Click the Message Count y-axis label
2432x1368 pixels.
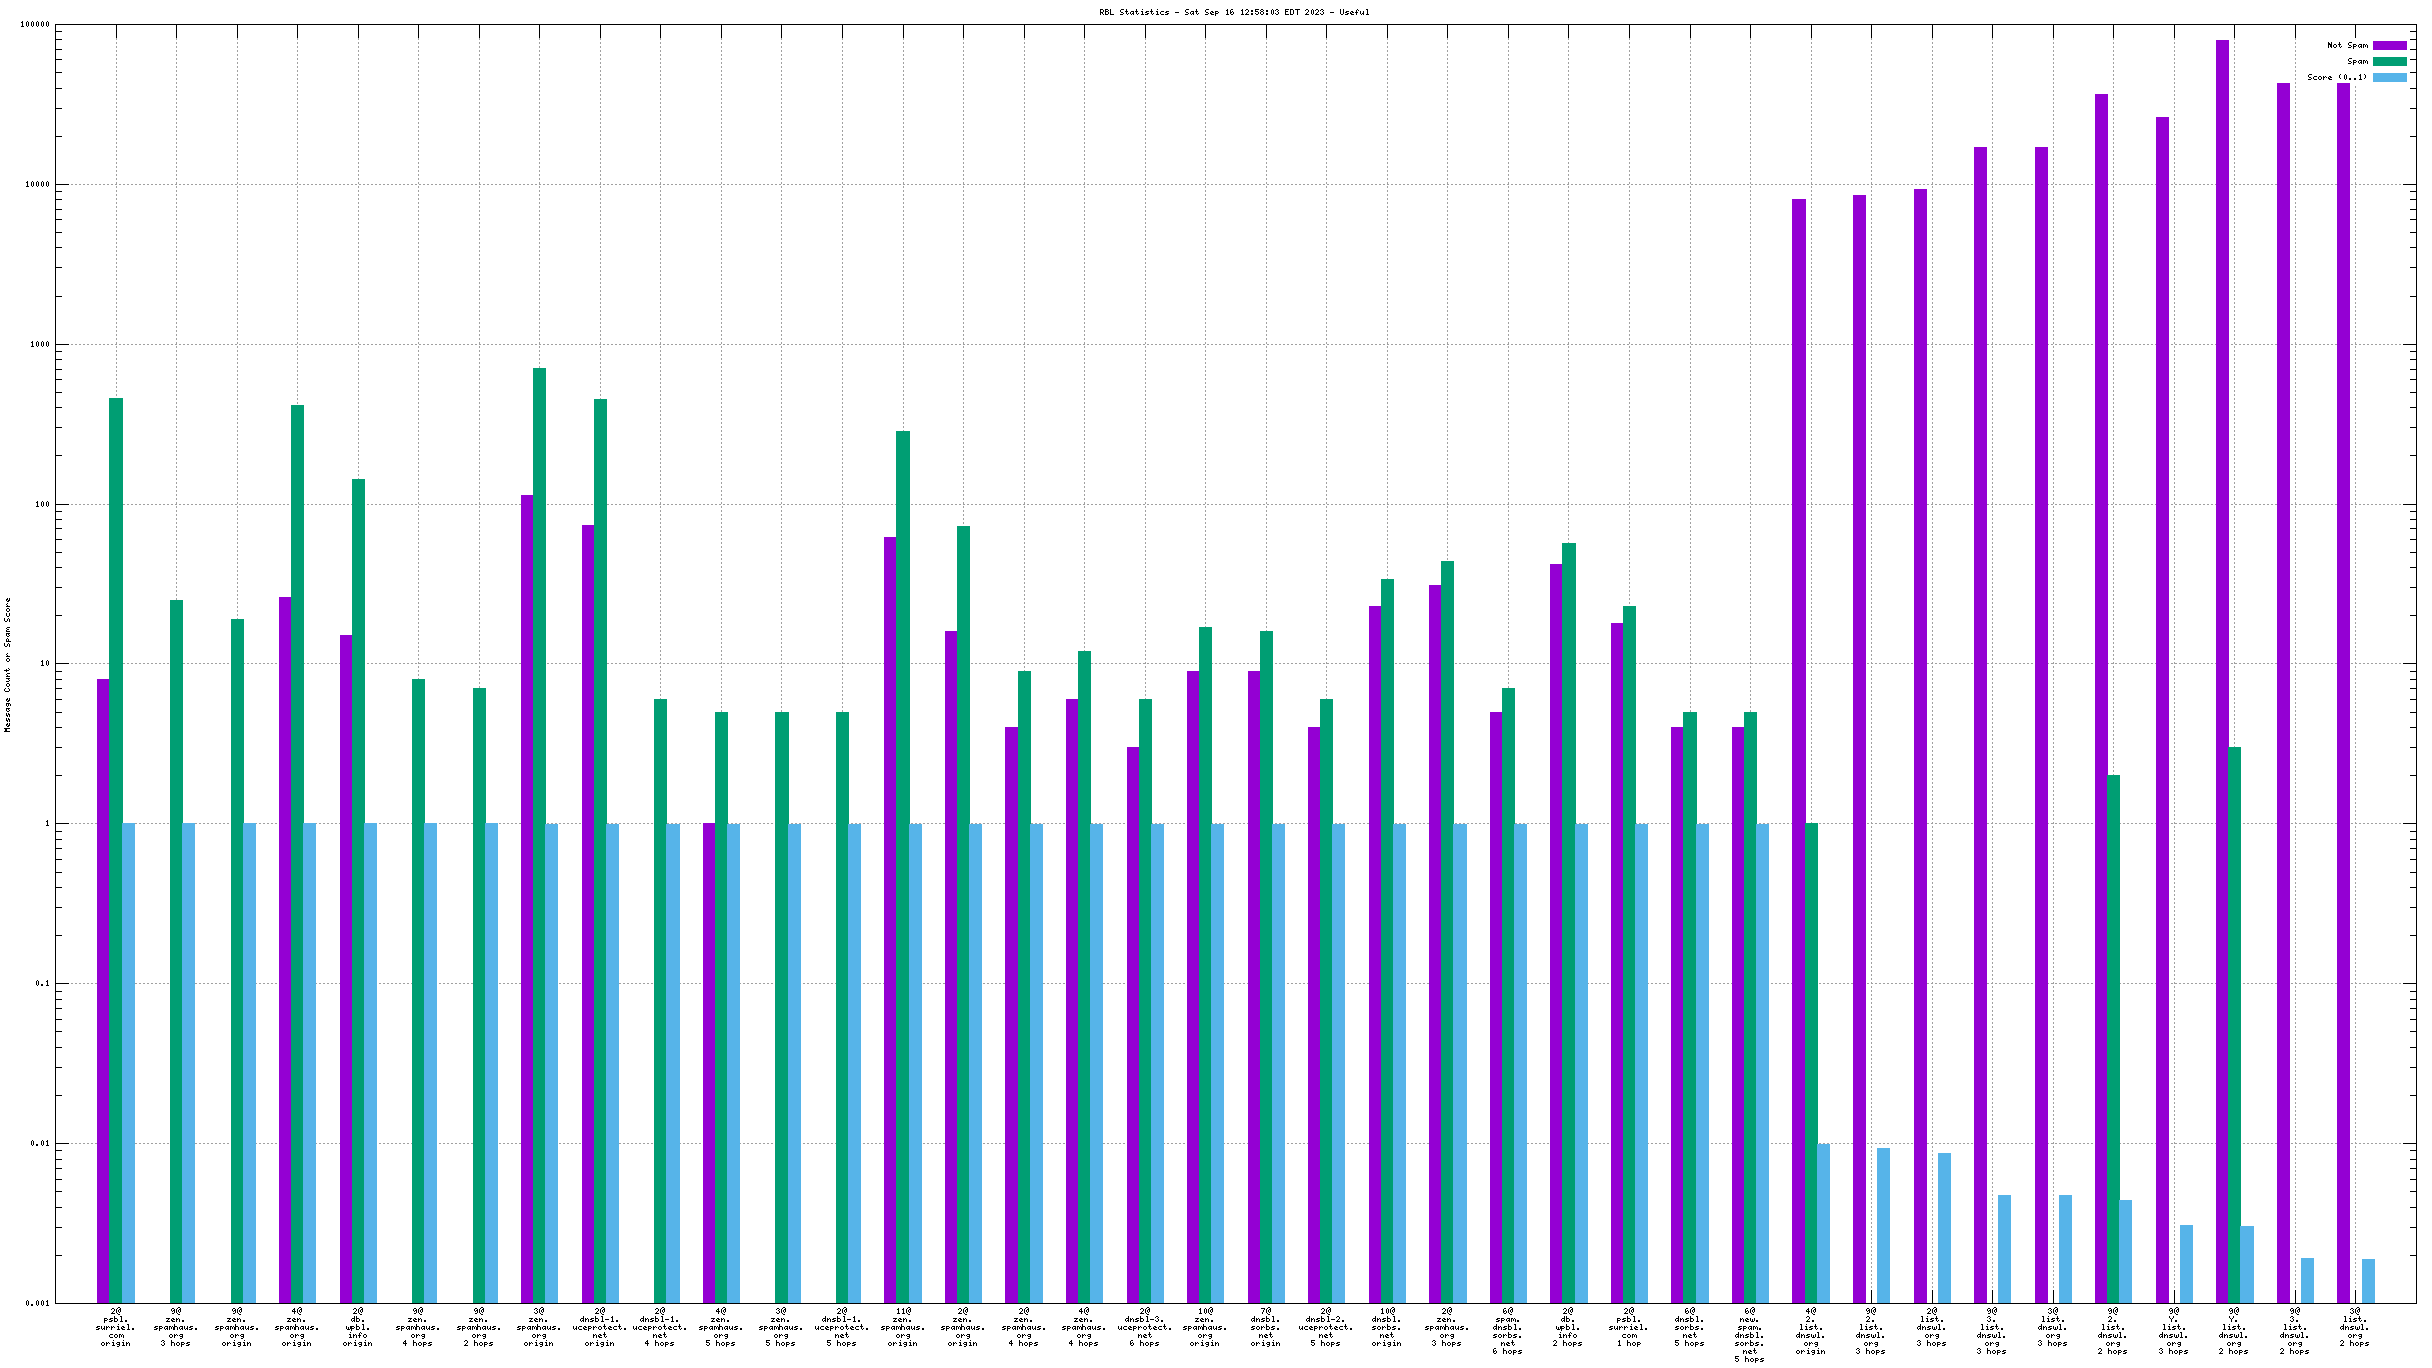[x=8, y=665]
